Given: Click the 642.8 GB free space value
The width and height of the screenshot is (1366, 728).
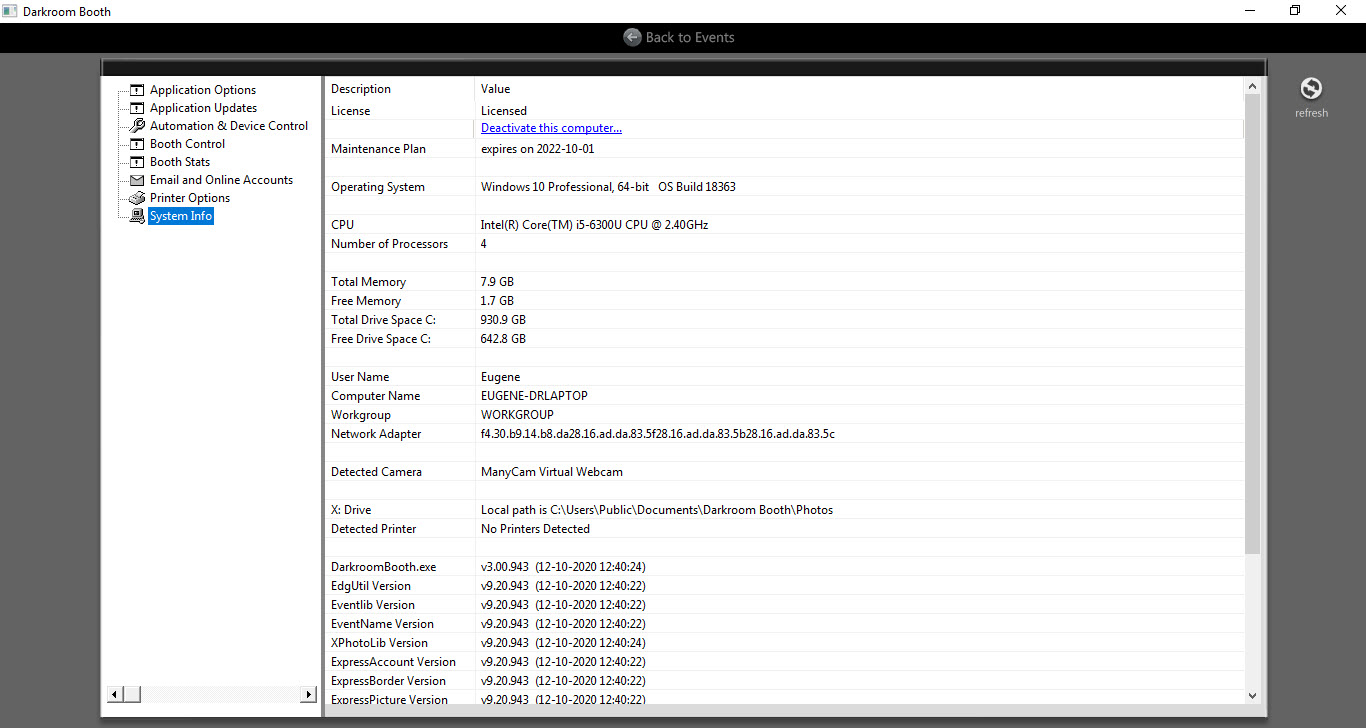Looking at the screenshot, I should 503,339.
